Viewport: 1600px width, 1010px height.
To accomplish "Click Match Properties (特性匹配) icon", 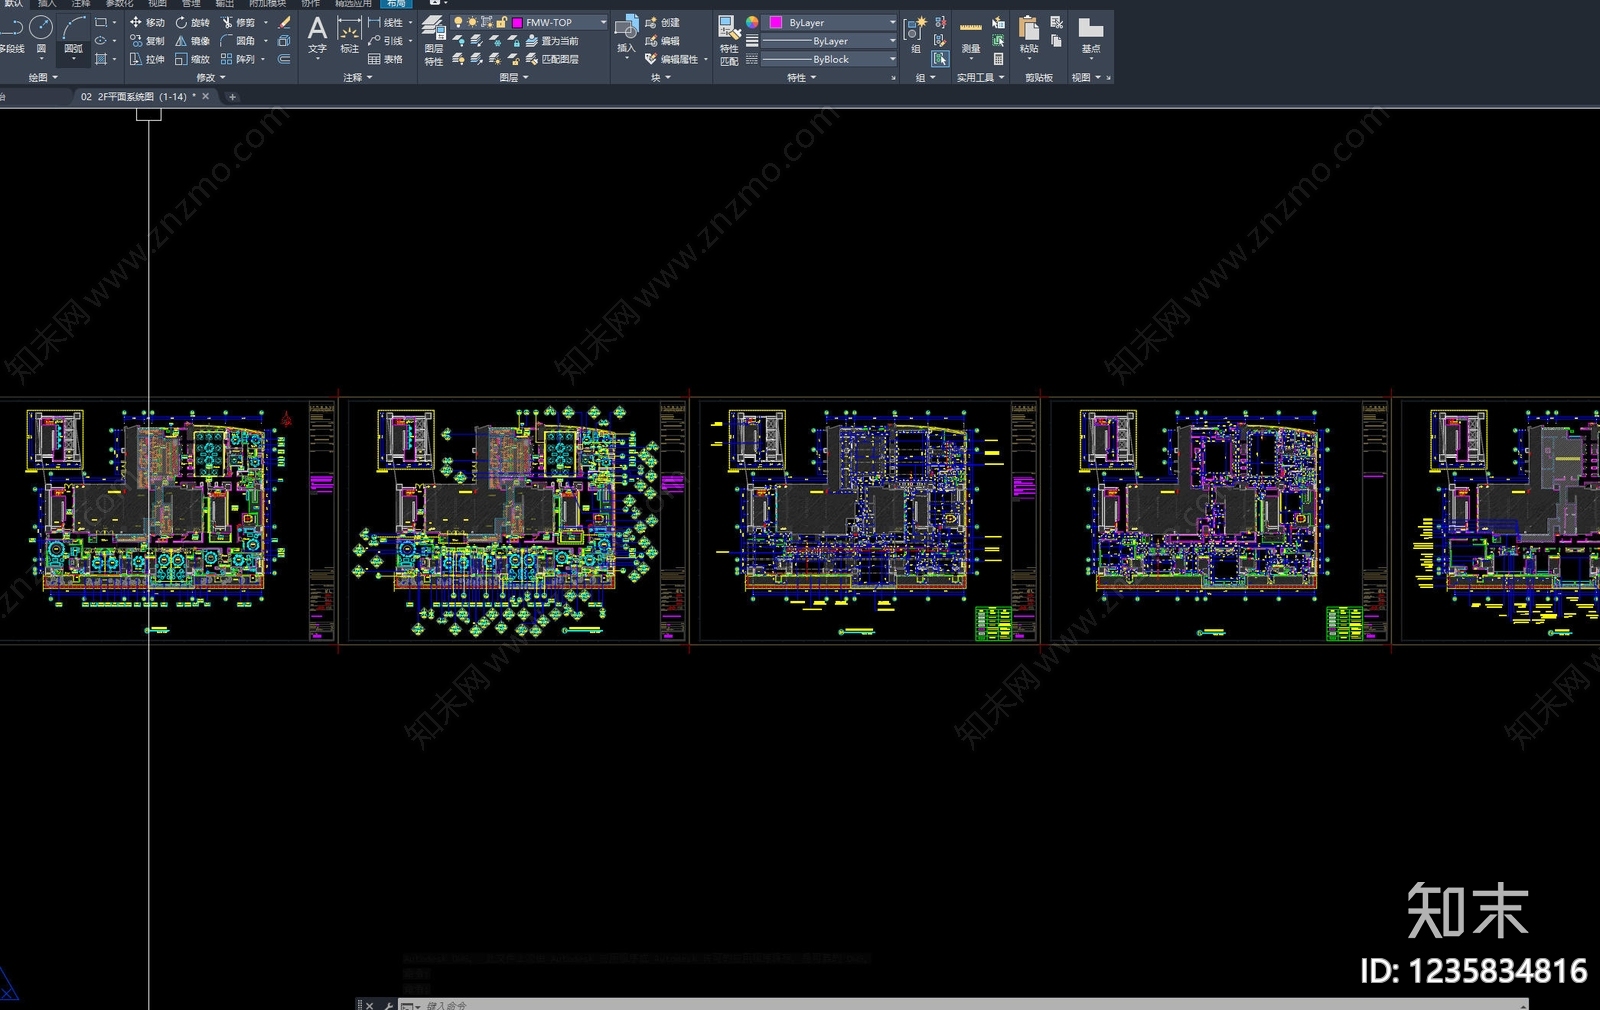I will (x=729, y=41).
